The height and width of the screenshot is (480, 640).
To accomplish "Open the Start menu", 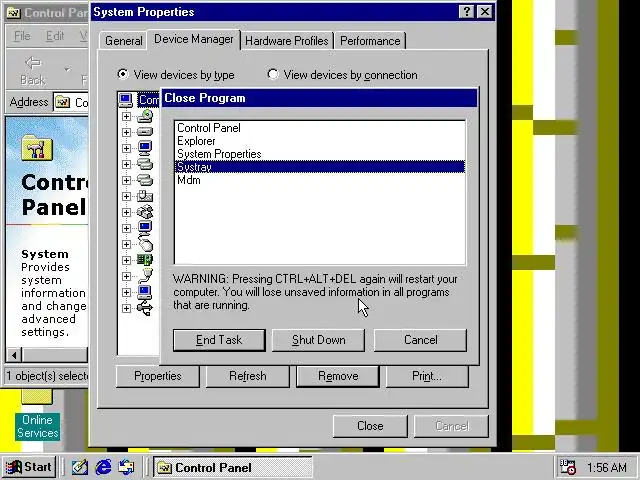I will [29, 467].
